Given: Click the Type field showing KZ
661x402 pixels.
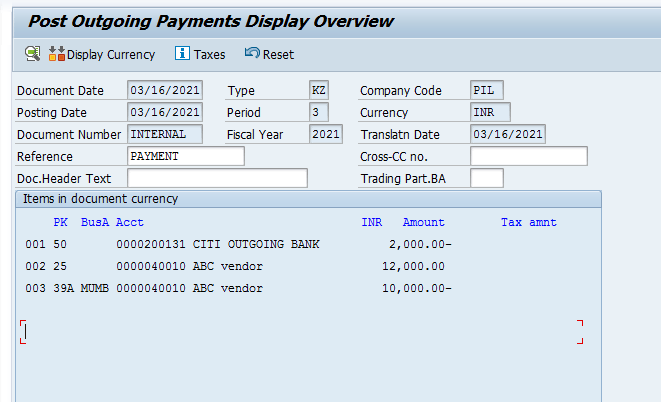Looking at the screenshot, I should point(319,90).
